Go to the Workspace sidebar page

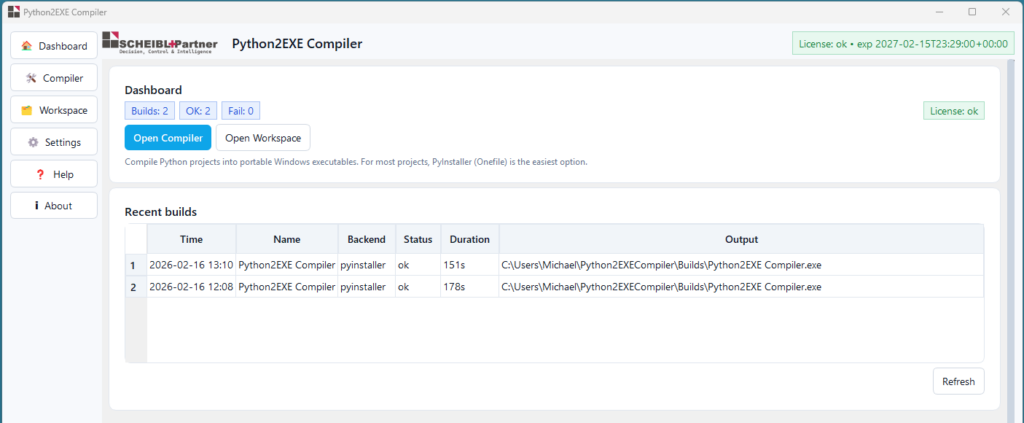(x=54, y=110)
